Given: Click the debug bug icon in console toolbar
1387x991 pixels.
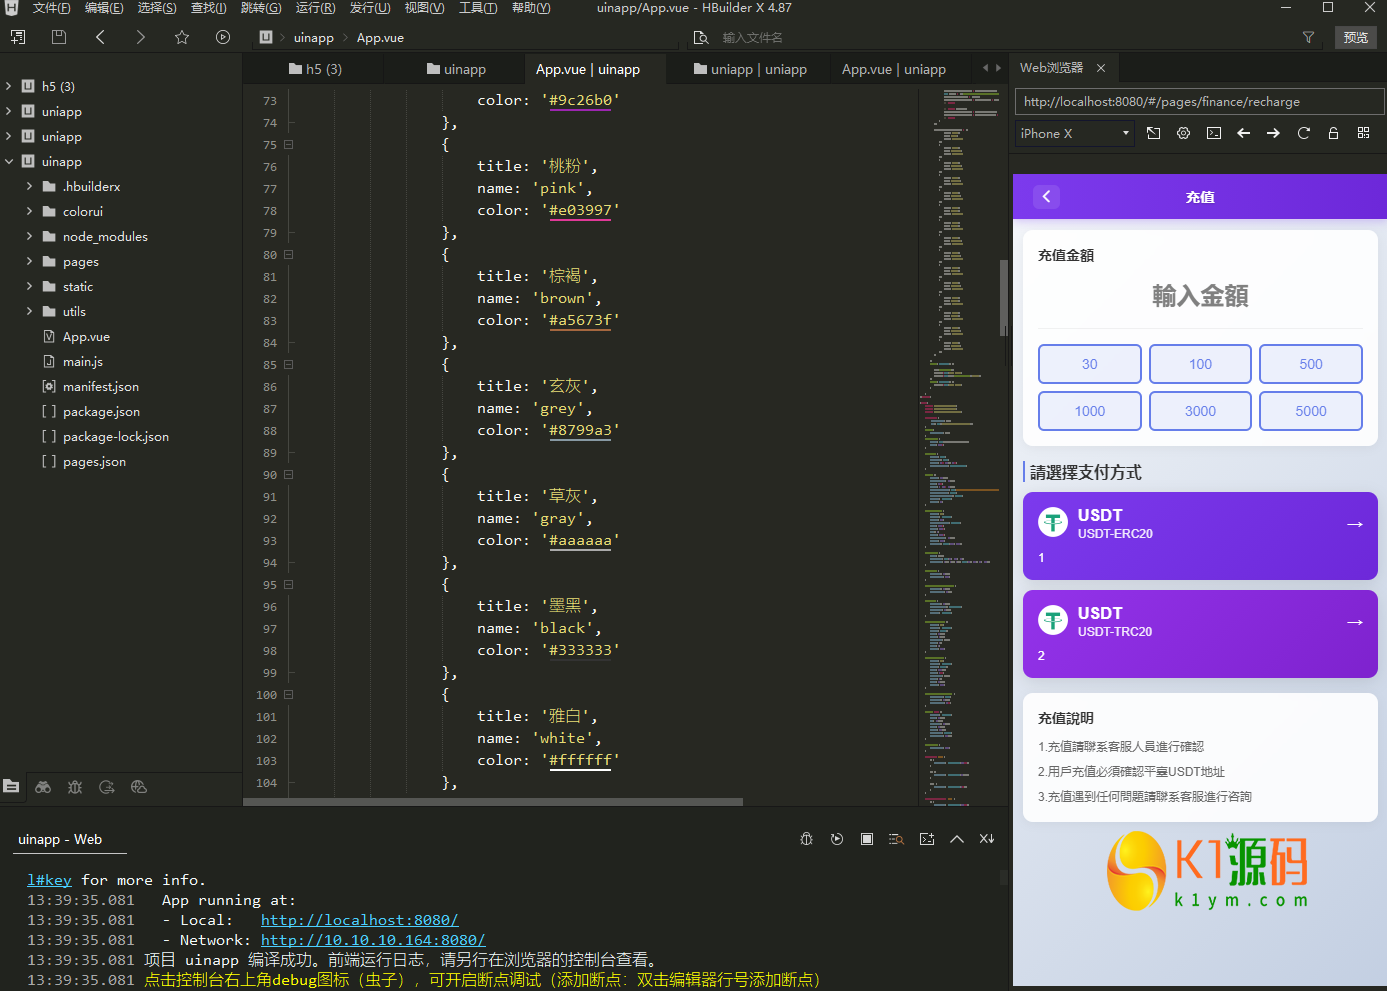Looking at the screenshot, I should (806, 839).
